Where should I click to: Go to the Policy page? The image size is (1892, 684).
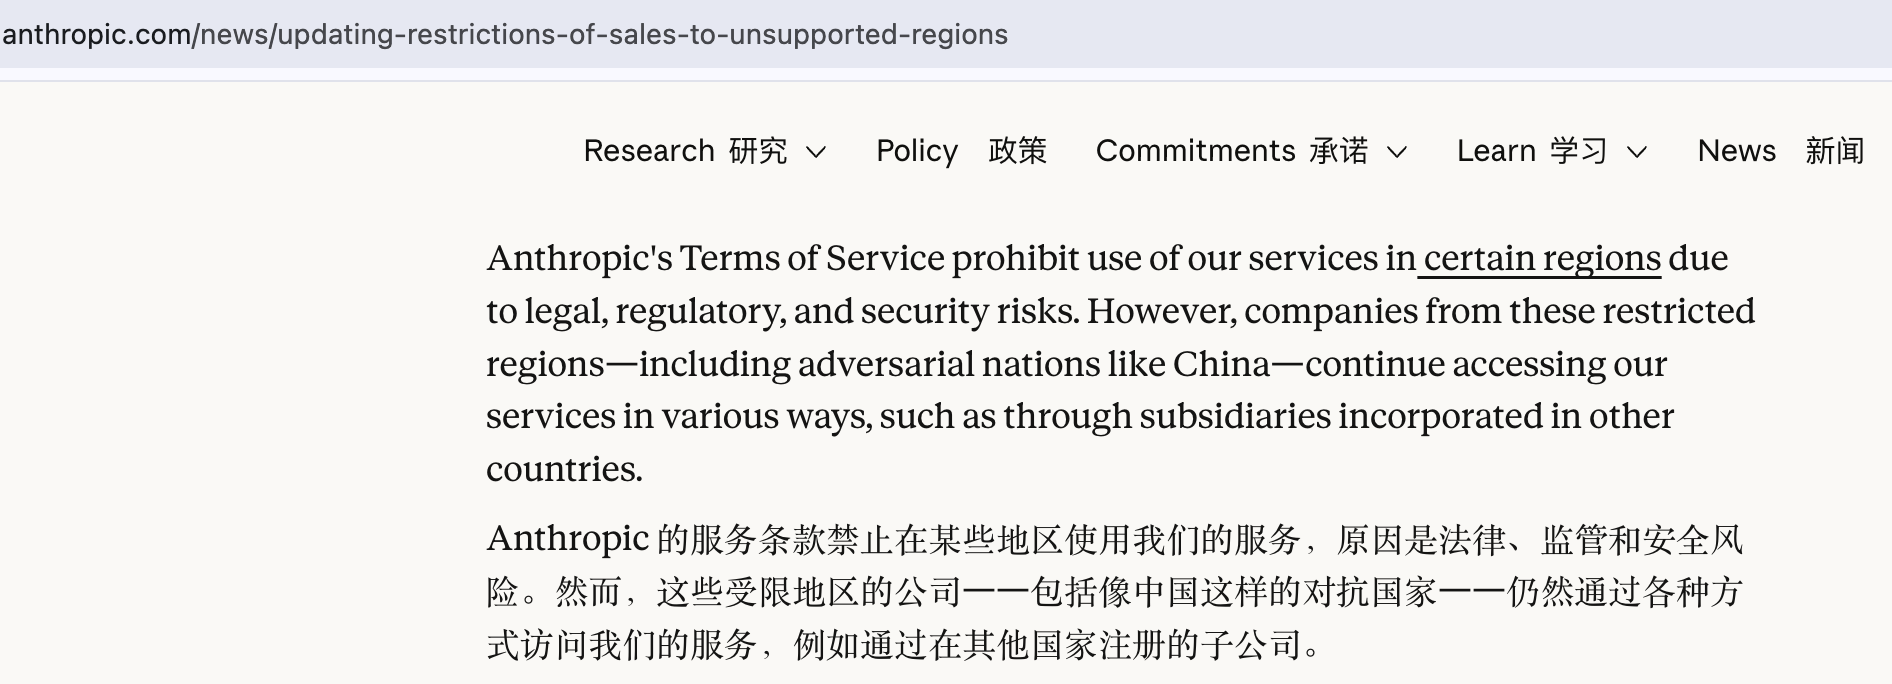tap(917, 151)
